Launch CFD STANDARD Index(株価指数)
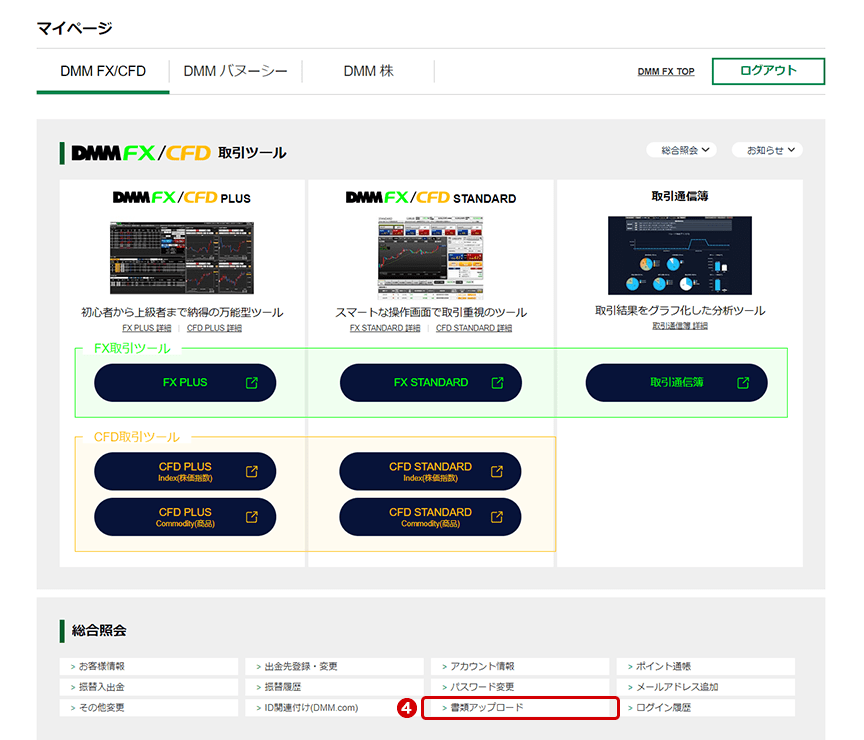Screen dimensions: 864x740 [x=430, y=471]
